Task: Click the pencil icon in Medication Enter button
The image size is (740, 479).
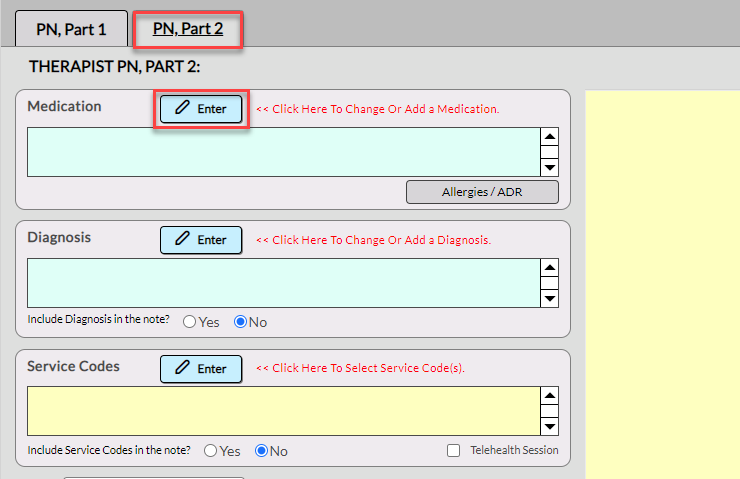Action: (x=182, y=109)
